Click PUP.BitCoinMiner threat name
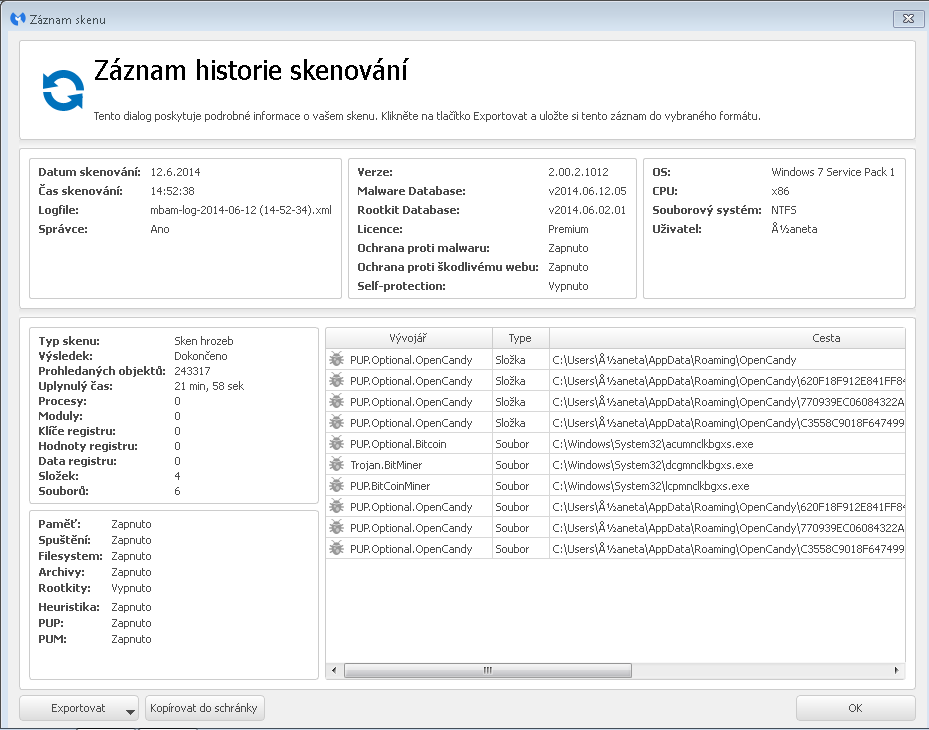 [390, 486]
